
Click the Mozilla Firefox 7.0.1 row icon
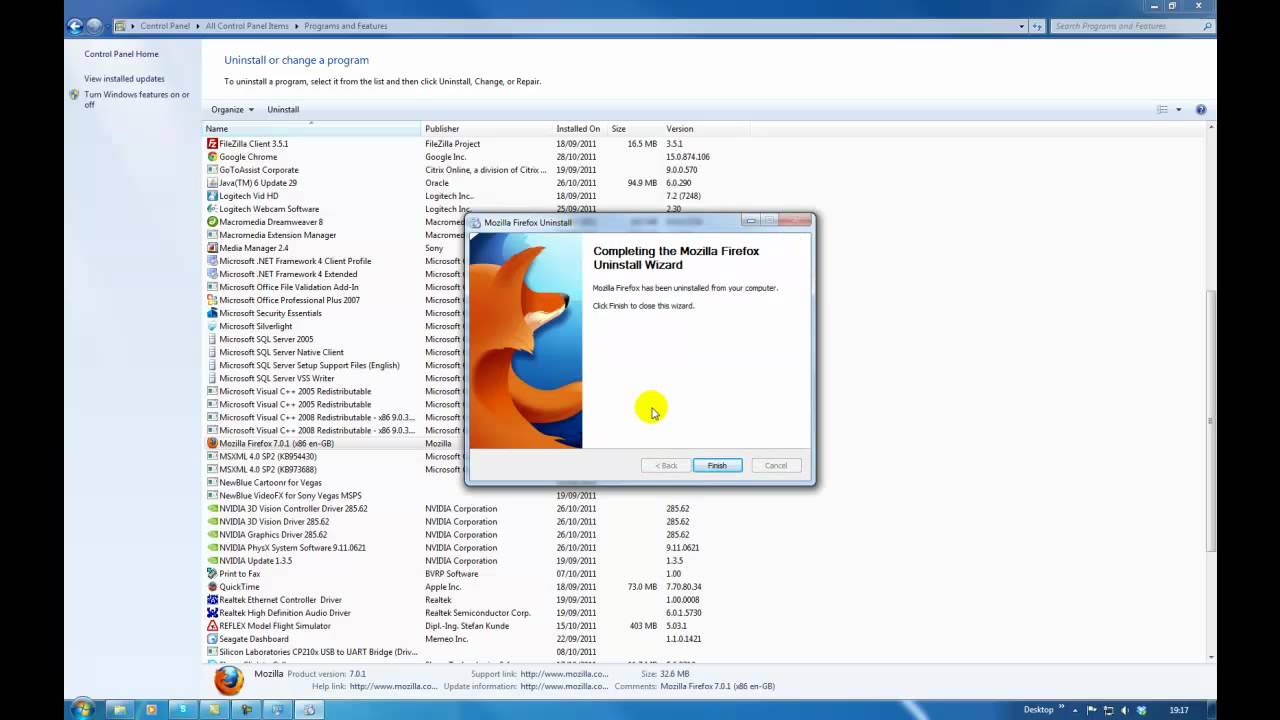click(212, 443)
